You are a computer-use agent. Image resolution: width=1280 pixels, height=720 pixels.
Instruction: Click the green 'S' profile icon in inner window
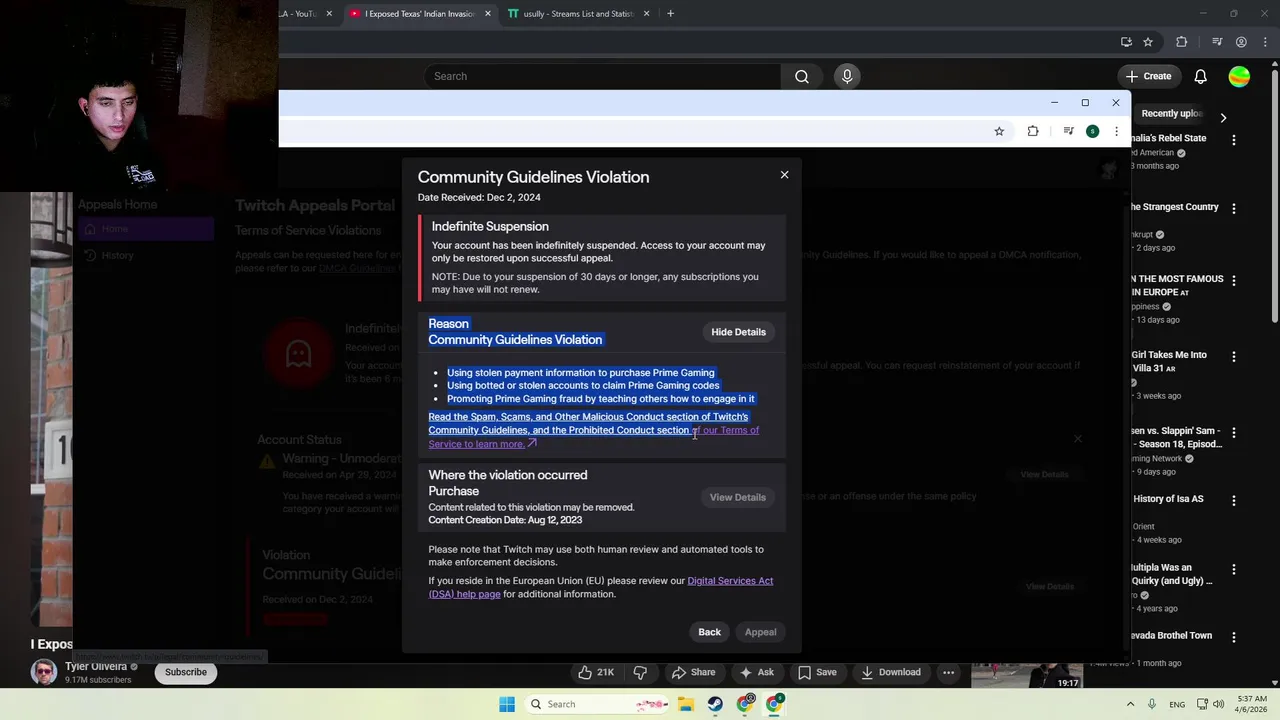[1092, 131]
